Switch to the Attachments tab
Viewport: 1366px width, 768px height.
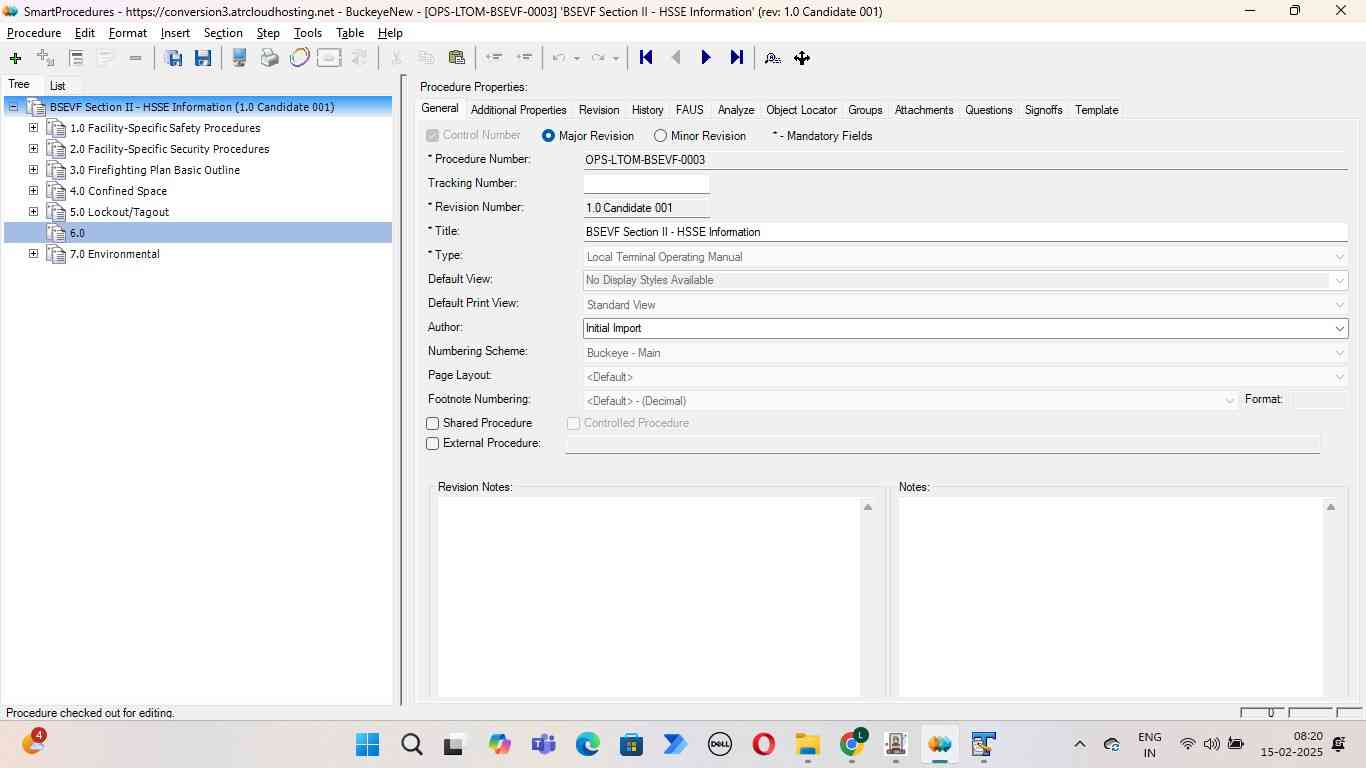click(x=924, y=110)
